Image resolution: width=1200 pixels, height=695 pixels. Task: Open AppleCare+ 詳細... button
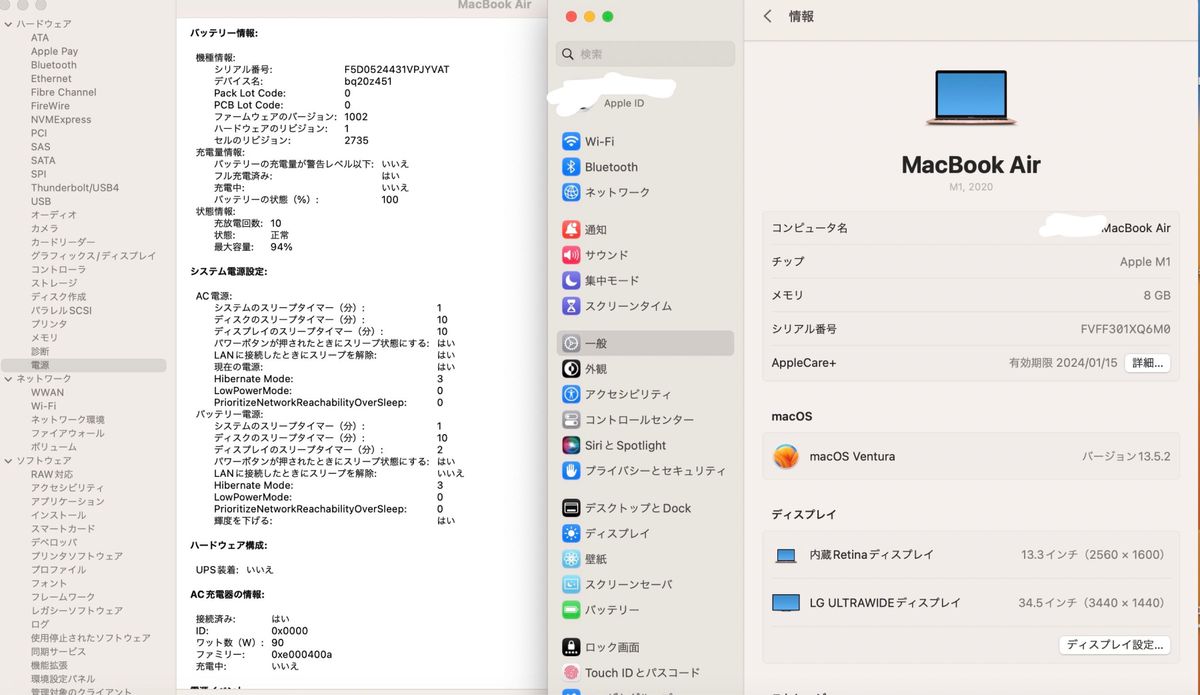click(x=1147, y=363)
